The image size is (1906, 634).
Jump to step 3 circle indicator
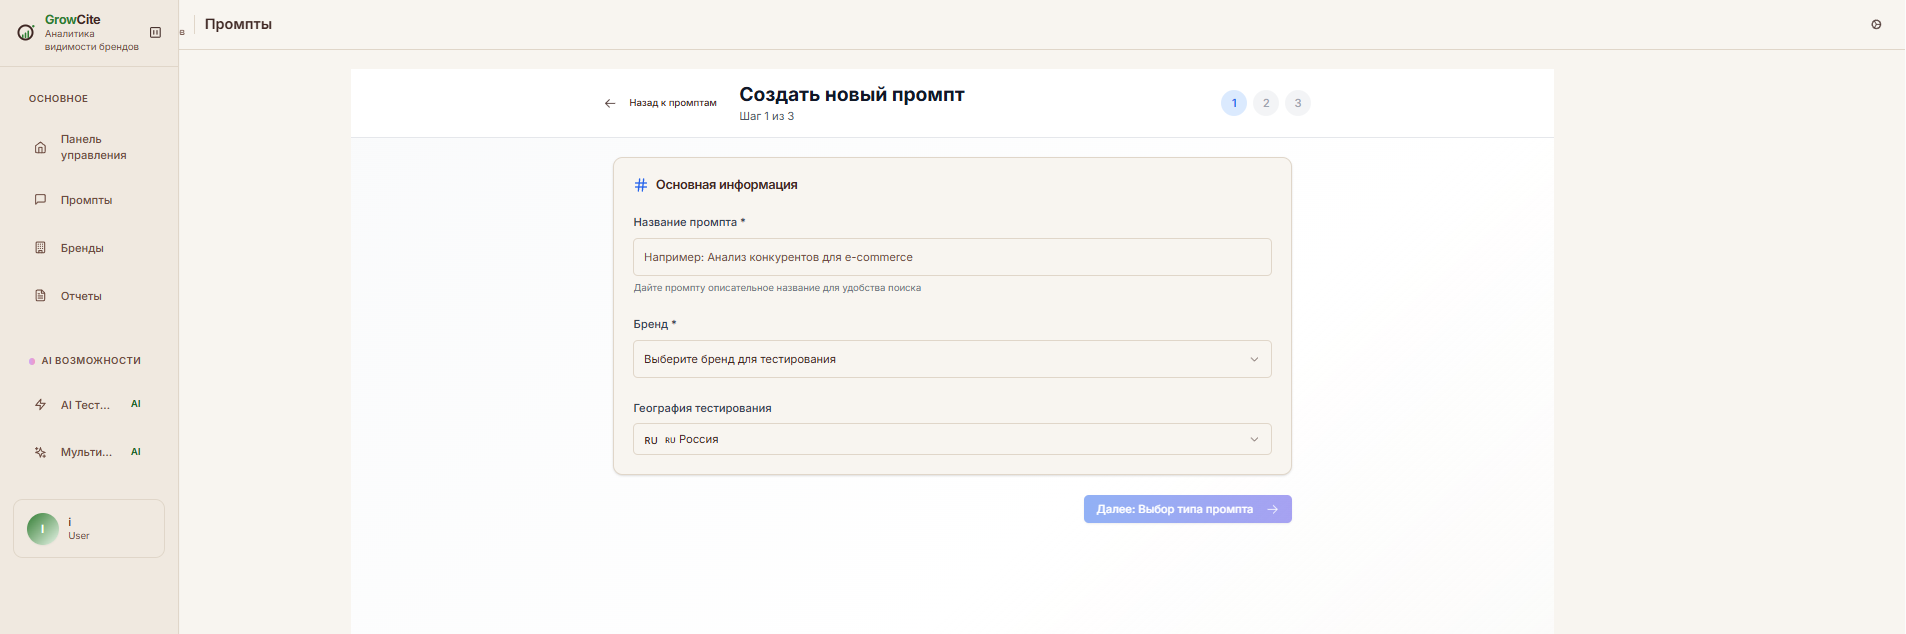click(1298, 103)
